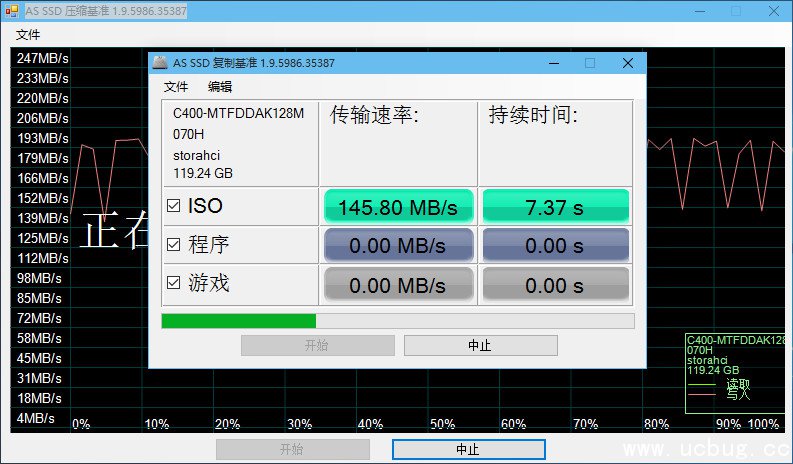Uncheck the ISO test checkbox
The width and height of the screenshot is (793, 464).
click(173, 205)
